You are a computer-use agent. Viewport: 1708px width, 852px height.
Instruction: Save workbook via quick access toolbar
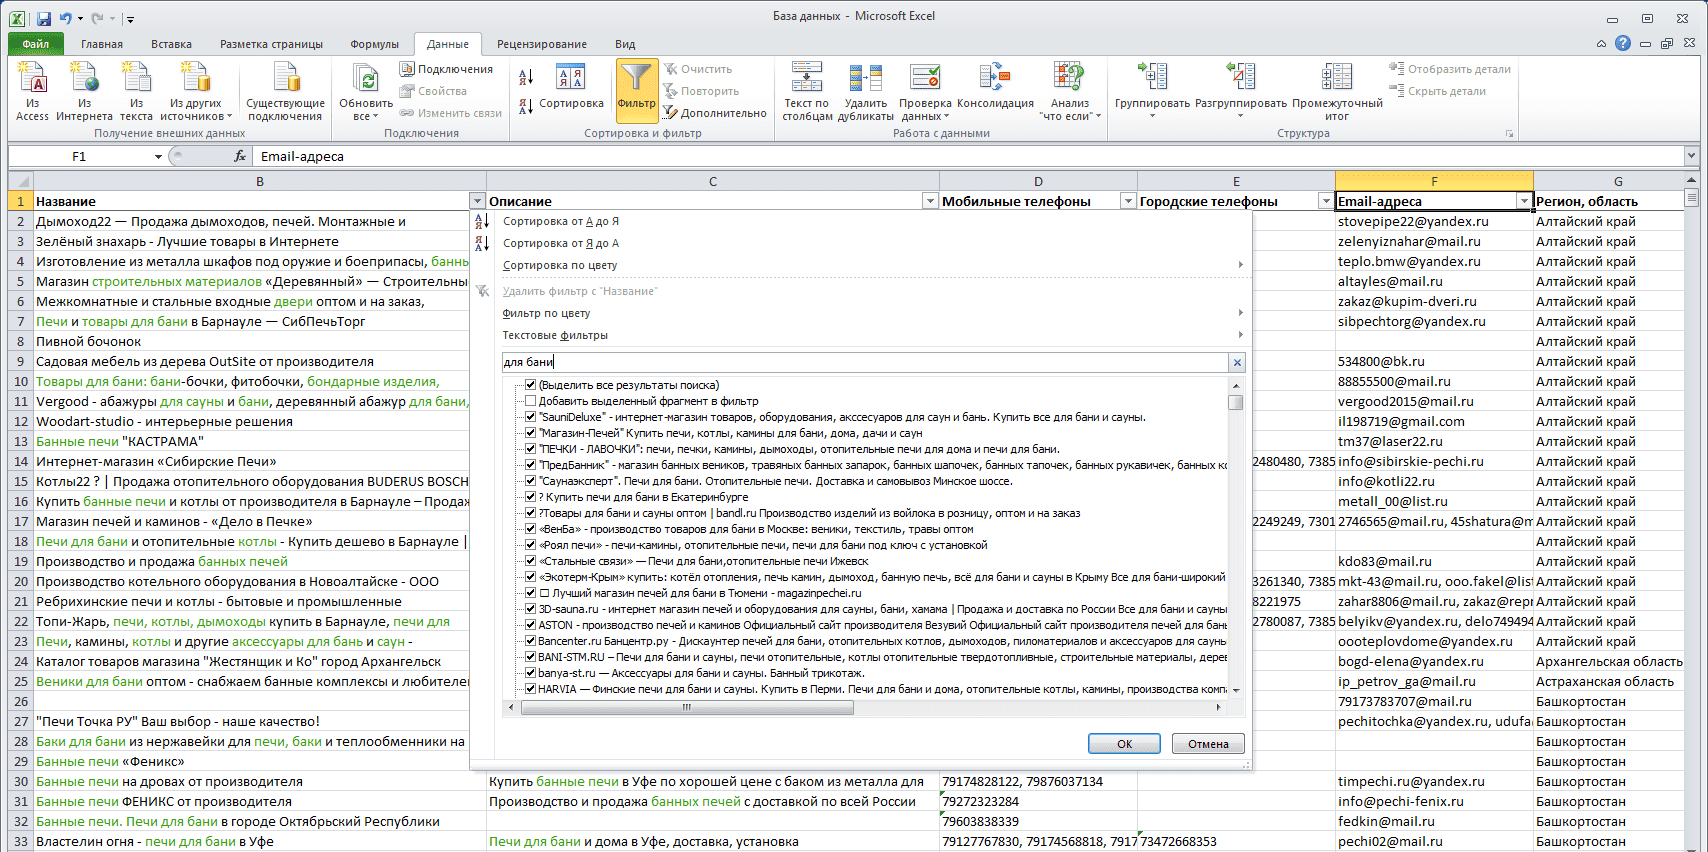[43, 18]
